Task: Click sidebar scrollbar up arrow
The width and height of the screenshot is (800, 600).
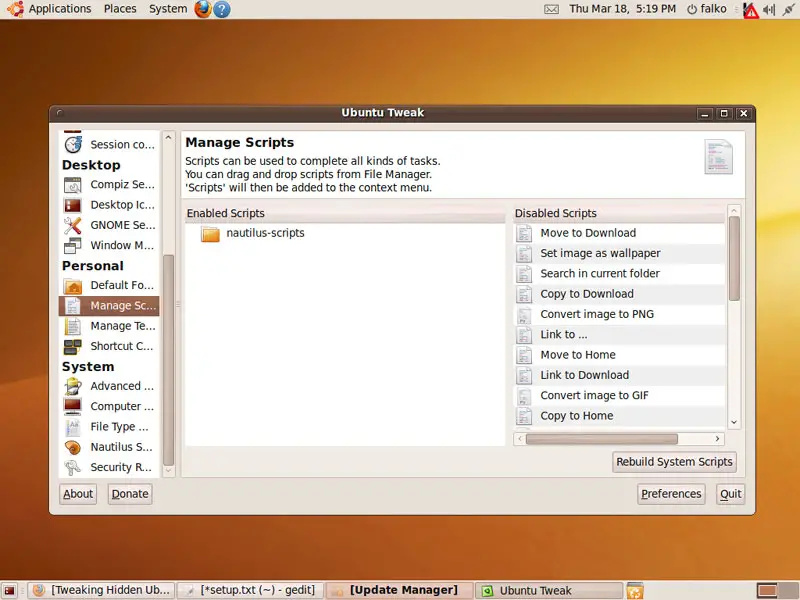Action: pyautogui.click(x=168, y=138)
